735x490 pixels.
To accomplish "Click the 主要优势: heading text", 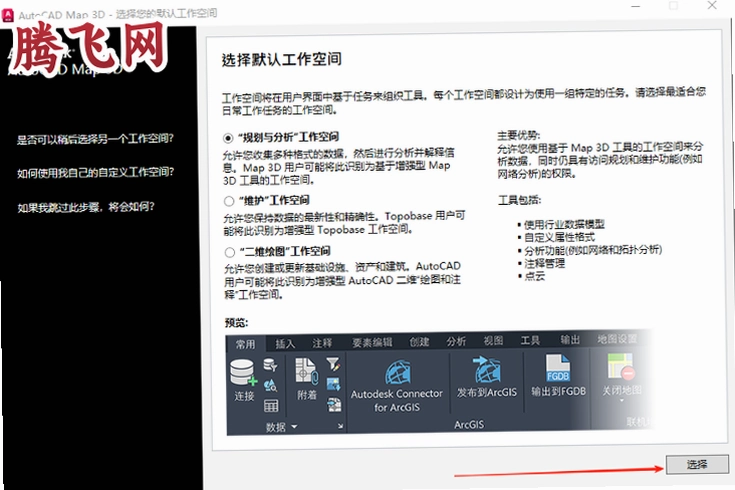I will click(518, 136).
